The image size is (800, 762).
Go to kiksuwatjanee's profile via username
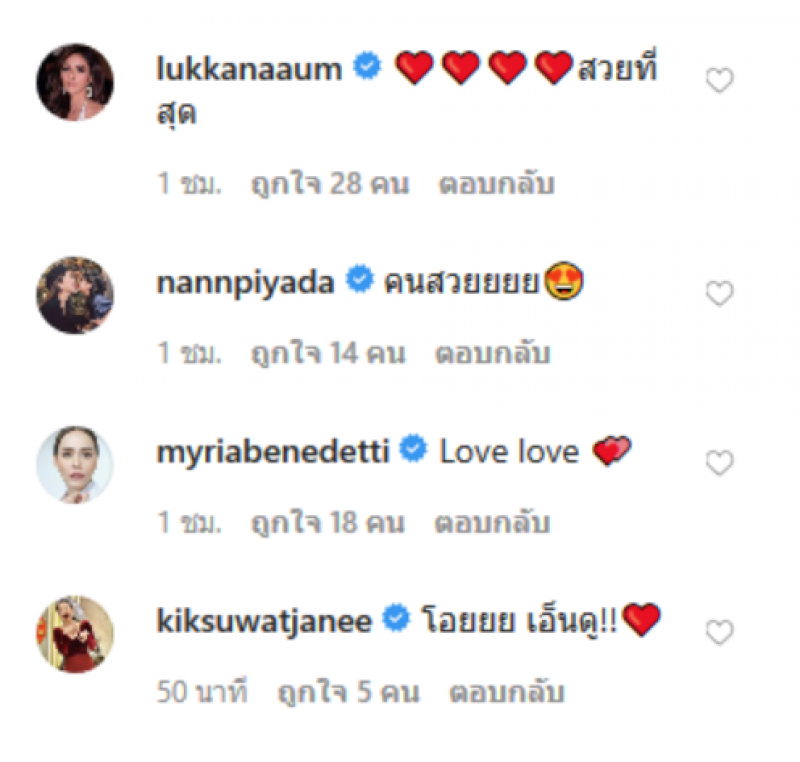tap(264, 621)
